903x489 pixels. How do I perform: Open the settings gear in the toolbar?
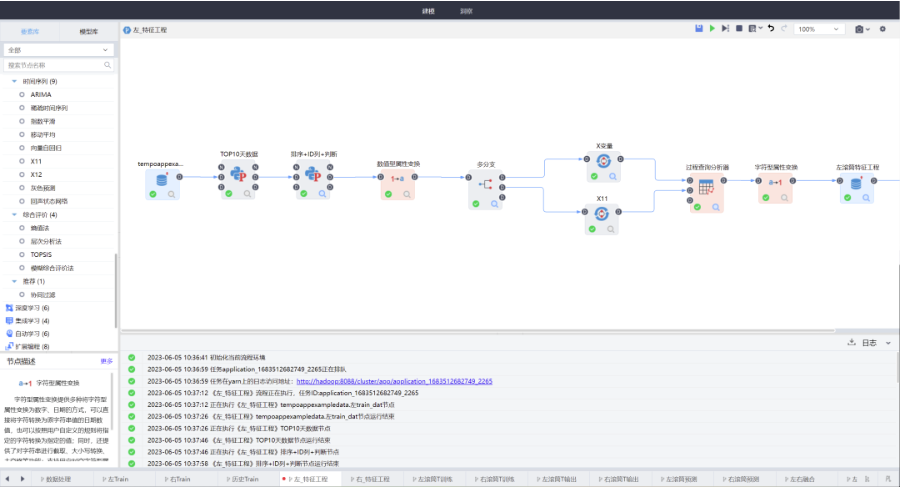tap(882, 29)
